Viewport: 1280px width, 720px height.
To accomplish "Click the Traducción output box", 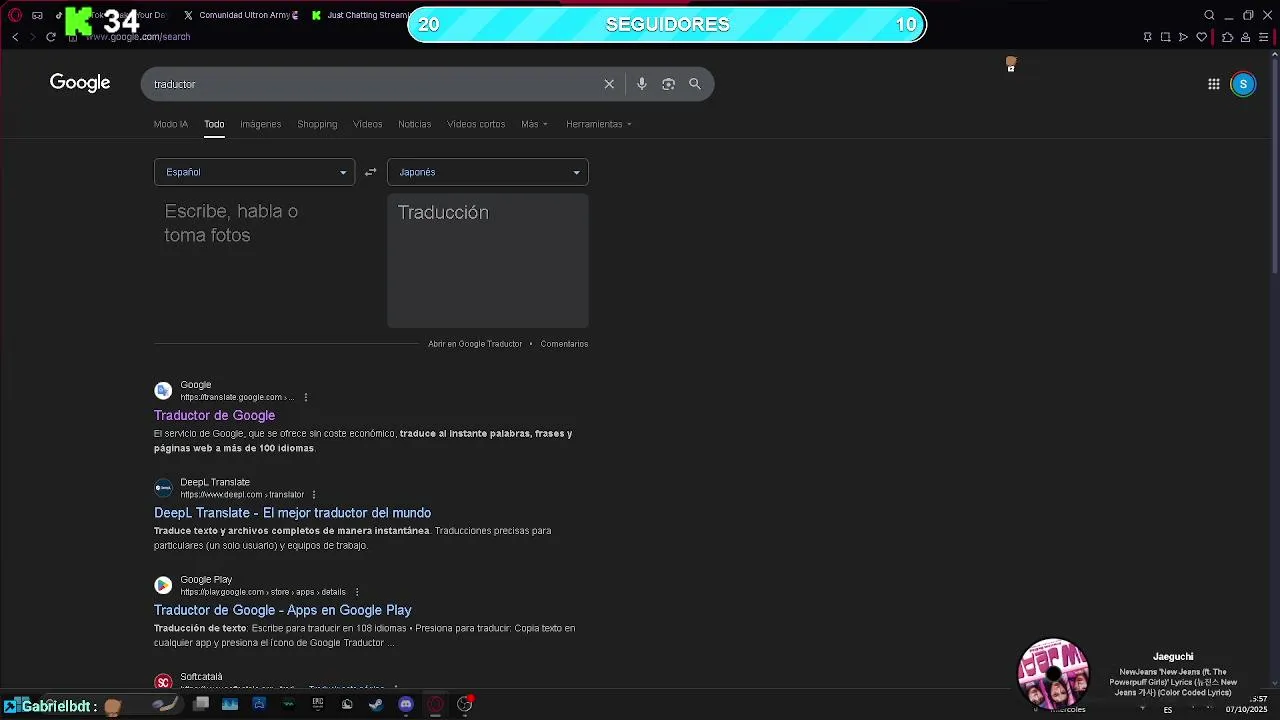I will point(488,260).
